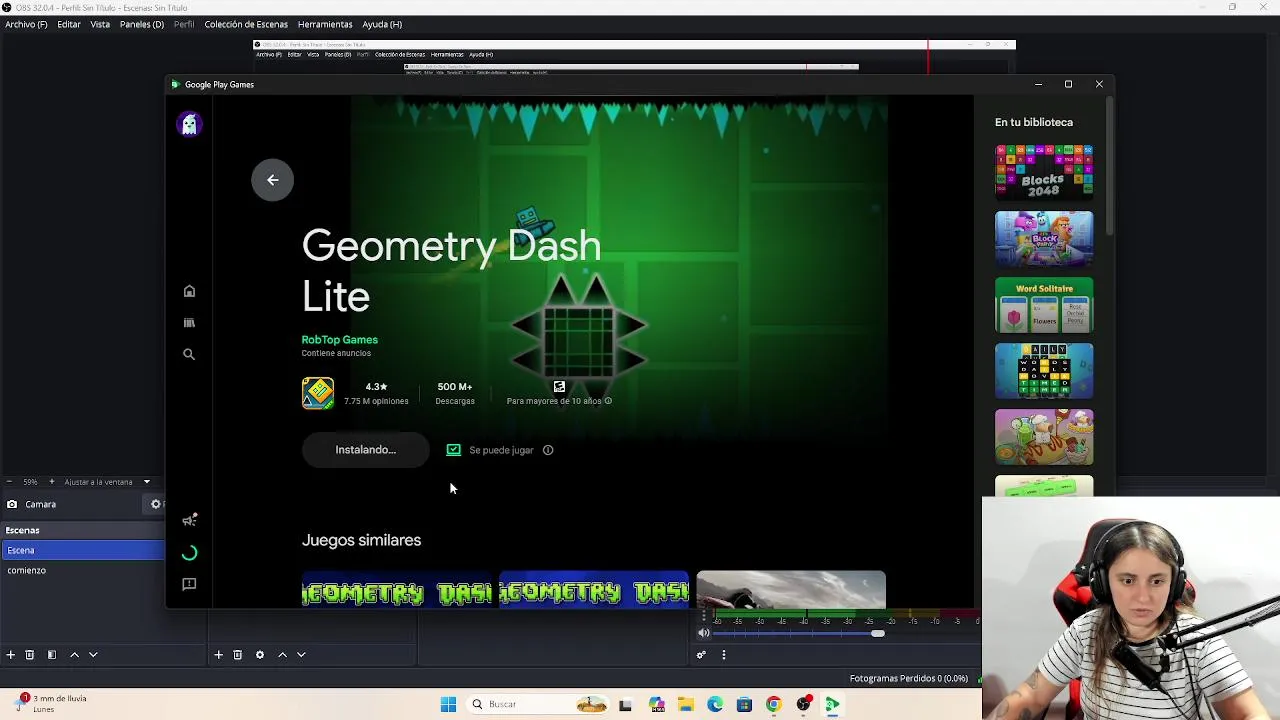Open the Library icon in sidebar
1280x720 pixels.
tap(189, 323)
